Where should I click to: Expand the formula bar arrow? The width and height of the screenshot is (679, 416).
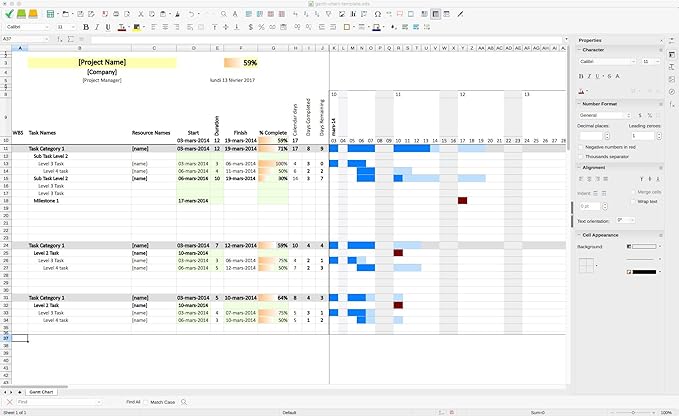[566, 39]
